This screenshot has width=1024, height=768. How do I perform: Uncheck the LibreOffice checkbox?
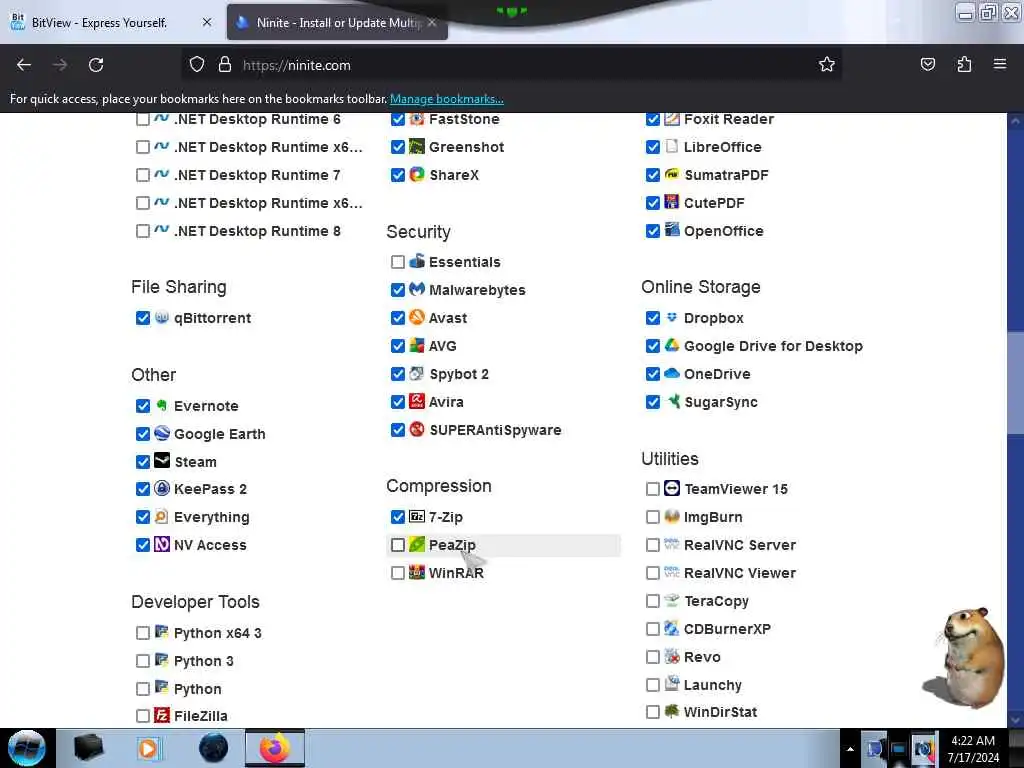652,147
